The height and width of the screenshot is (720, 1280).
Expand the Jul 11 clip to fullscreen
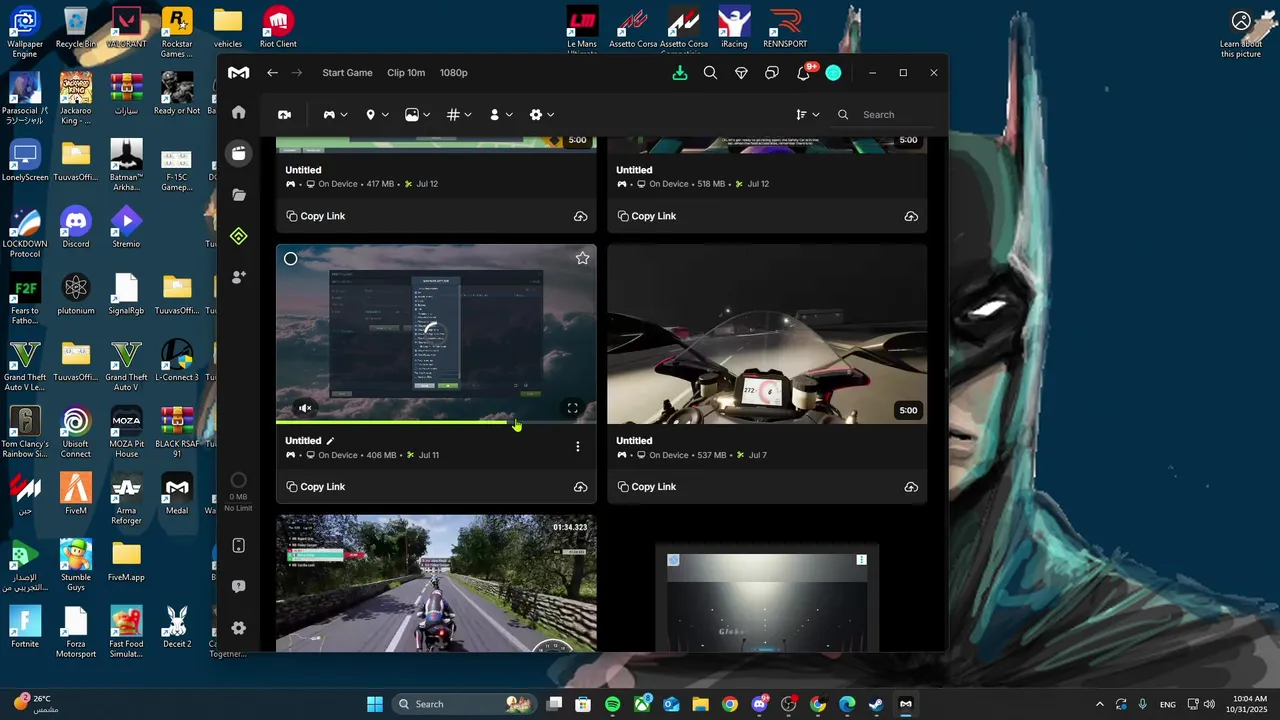pos(572,408)
